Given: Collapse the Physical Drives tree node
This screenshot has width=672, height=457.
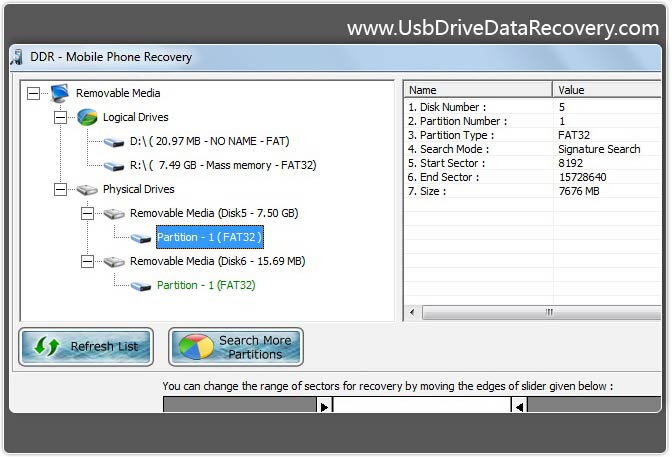Looking at the screenshot, I should pos(60,189).
